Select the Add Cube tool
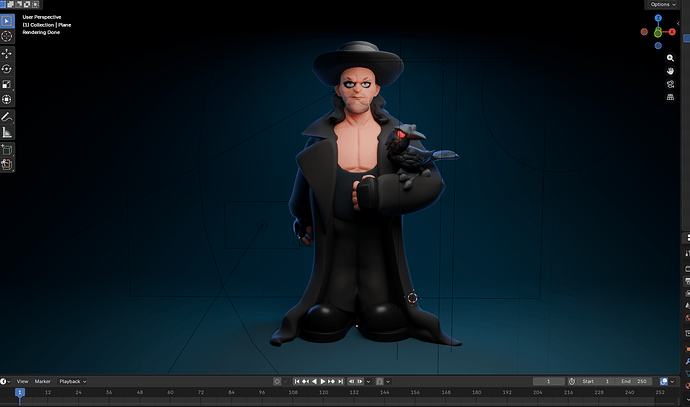This screenshot has height=407, width=690. pyautogui.click(x=7, y=150)
